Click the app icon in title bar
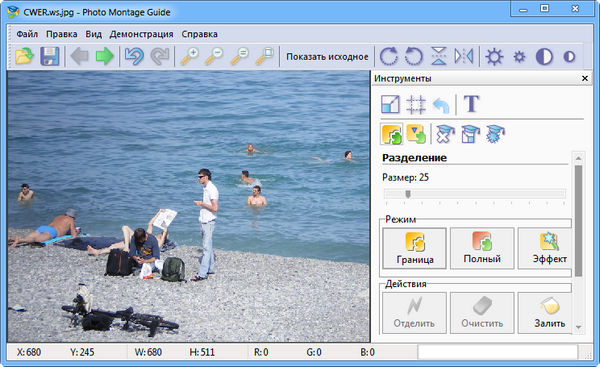Image resolution: width=600 pixels, height=367 pixels. pyautogui.click(x=13, y=12)
